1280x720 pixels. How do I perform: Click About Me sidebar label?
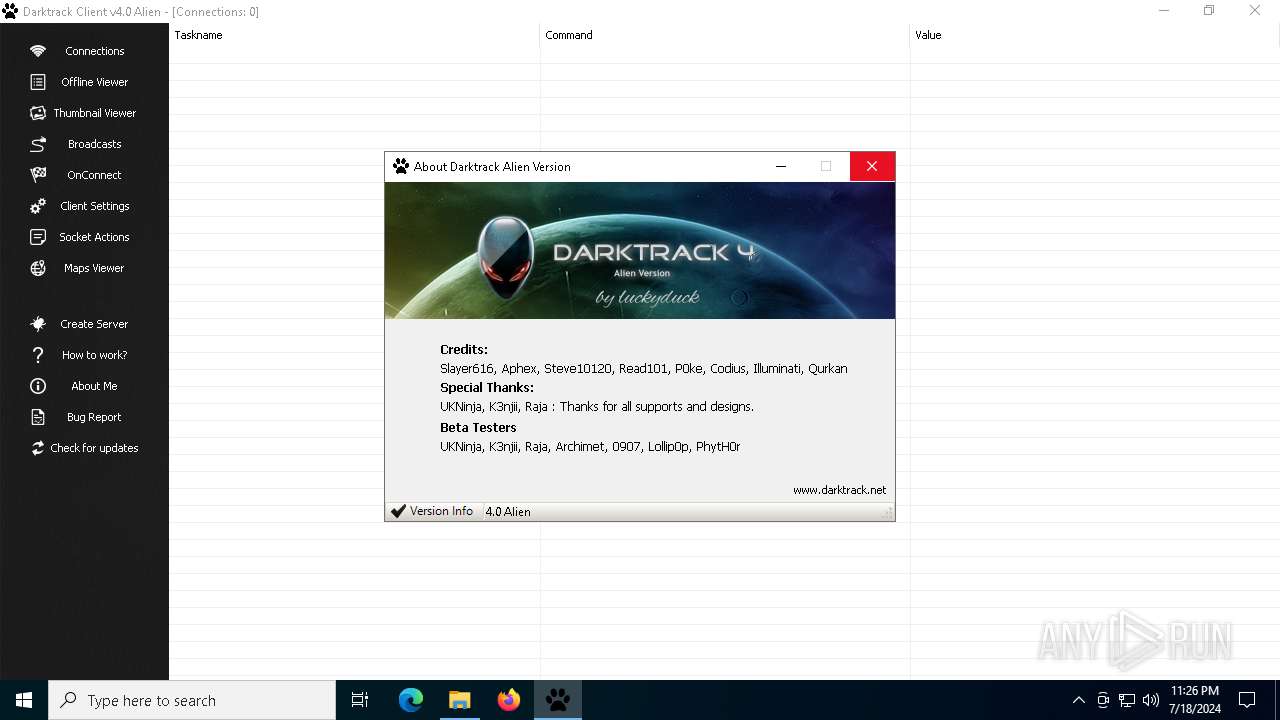click(95, 386)
